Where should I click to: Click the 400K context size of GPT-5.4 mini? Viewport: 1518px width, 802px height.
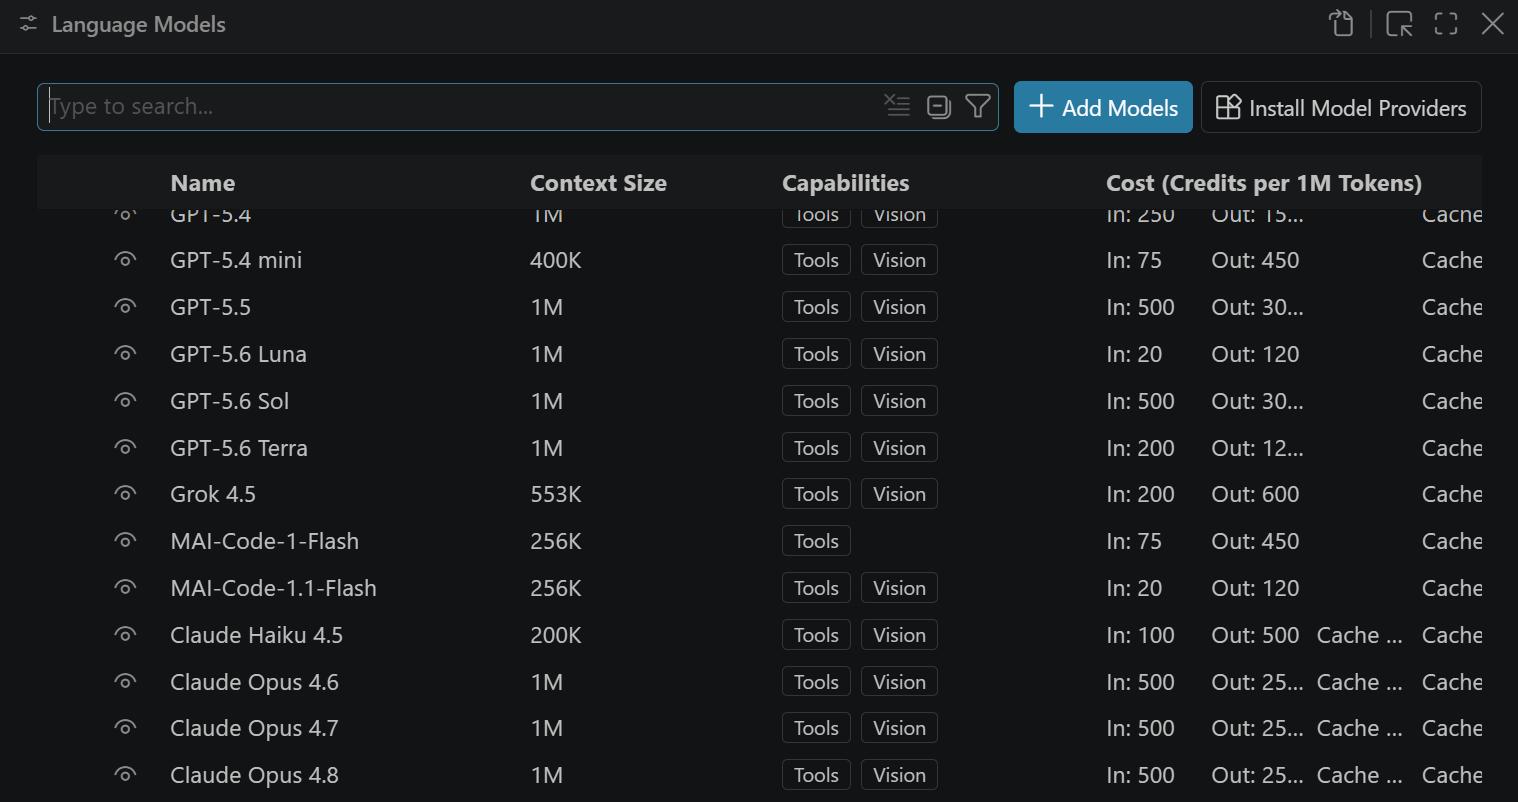(x=556, y=260)
